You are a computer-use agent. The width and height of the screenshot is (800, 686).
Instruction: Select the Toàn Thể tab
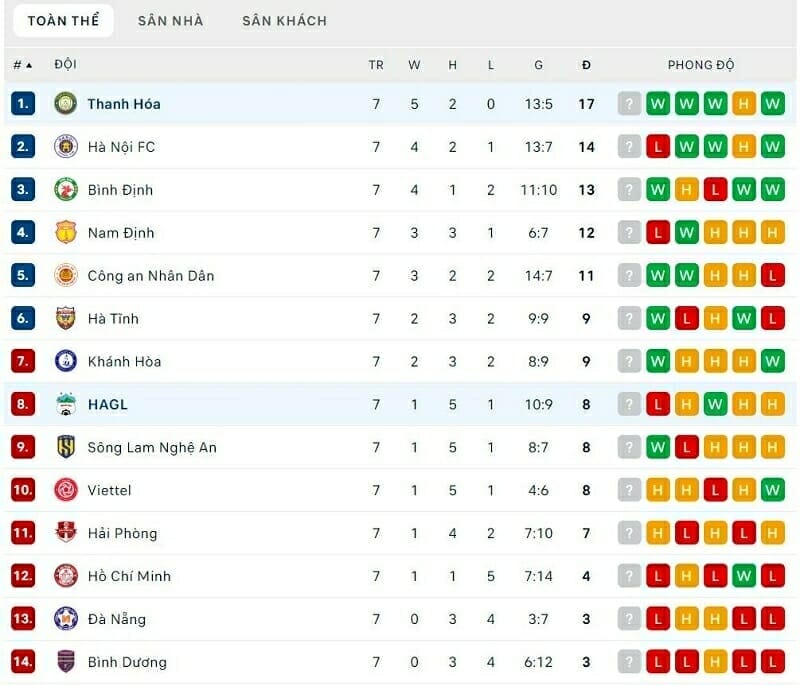[63, 20]
